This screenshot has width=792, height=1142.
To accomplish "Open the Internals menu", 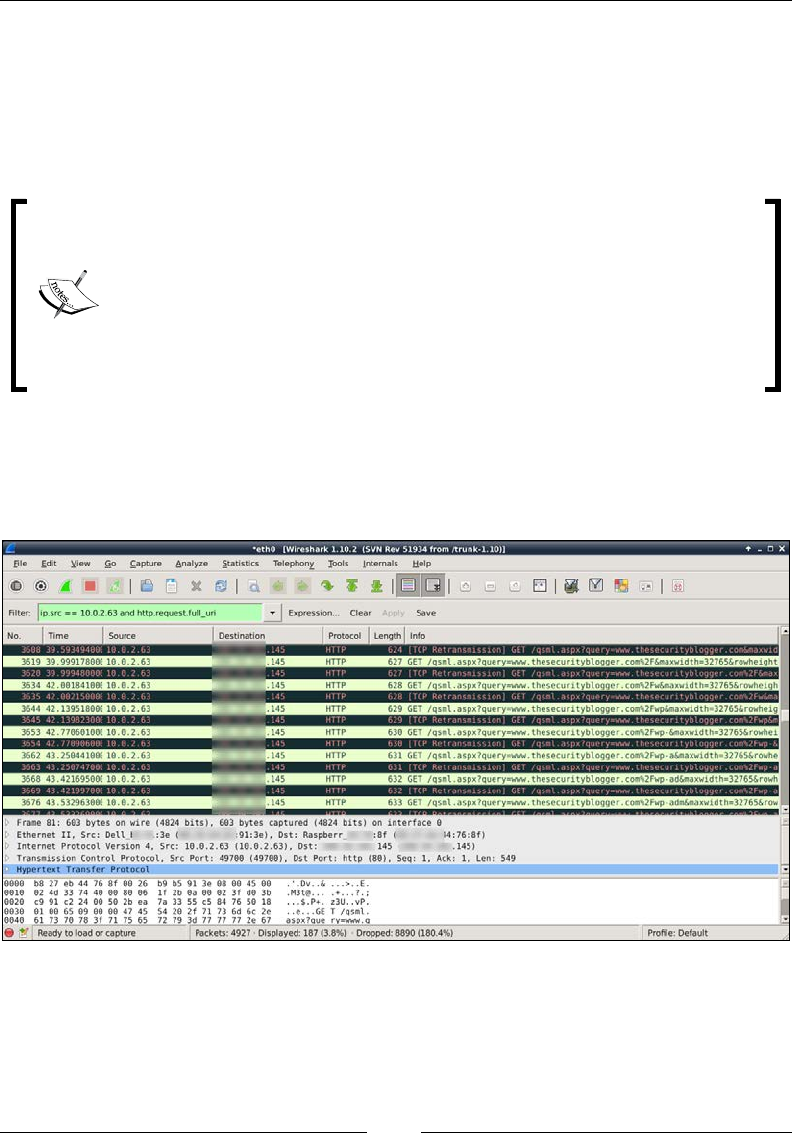I will [380, 563].
